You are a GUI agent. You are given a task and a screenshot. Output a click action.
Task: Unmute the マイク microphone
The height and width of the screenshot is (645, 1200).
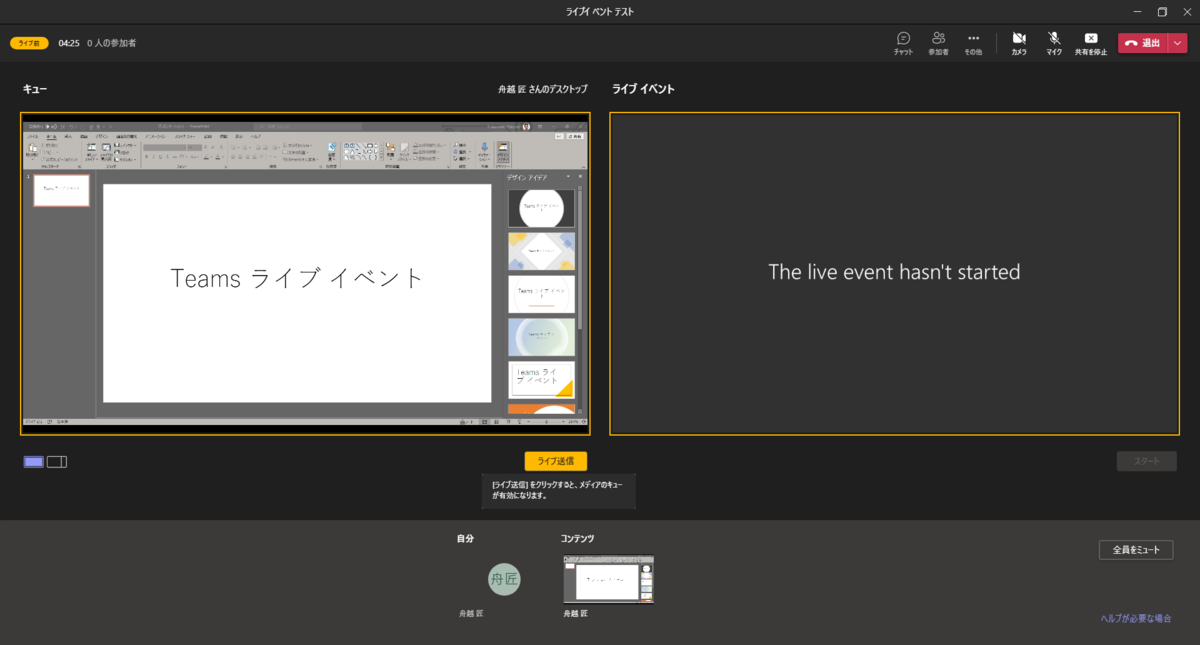(1054, 43)
